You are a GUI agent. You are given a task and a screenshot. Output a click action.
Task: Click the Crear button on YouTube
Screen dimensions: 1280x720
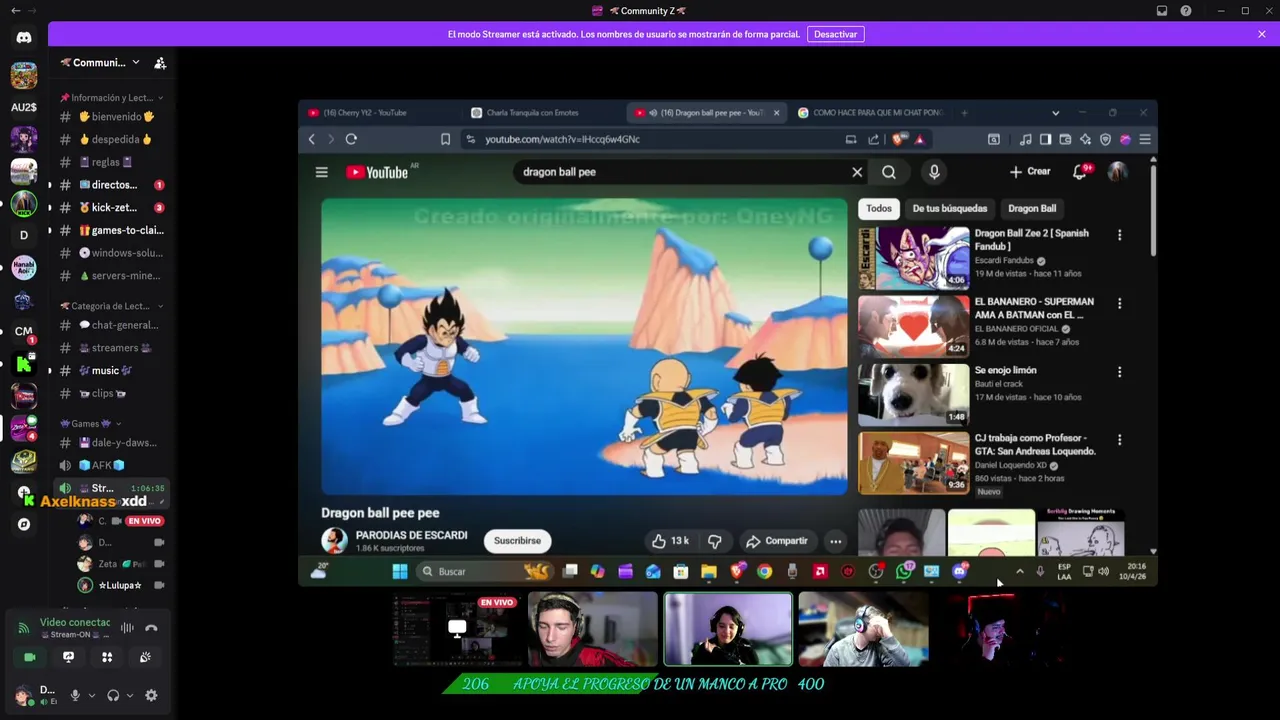pyautogui.click(x=1030, y=172)
